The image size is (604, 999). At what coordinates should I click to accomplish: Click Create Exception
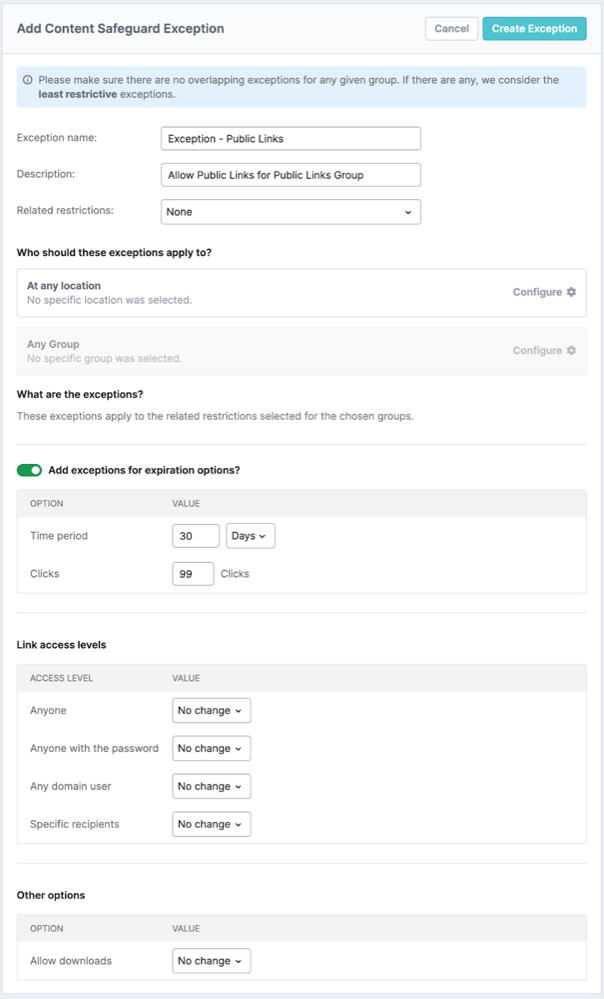pos(534,29)
